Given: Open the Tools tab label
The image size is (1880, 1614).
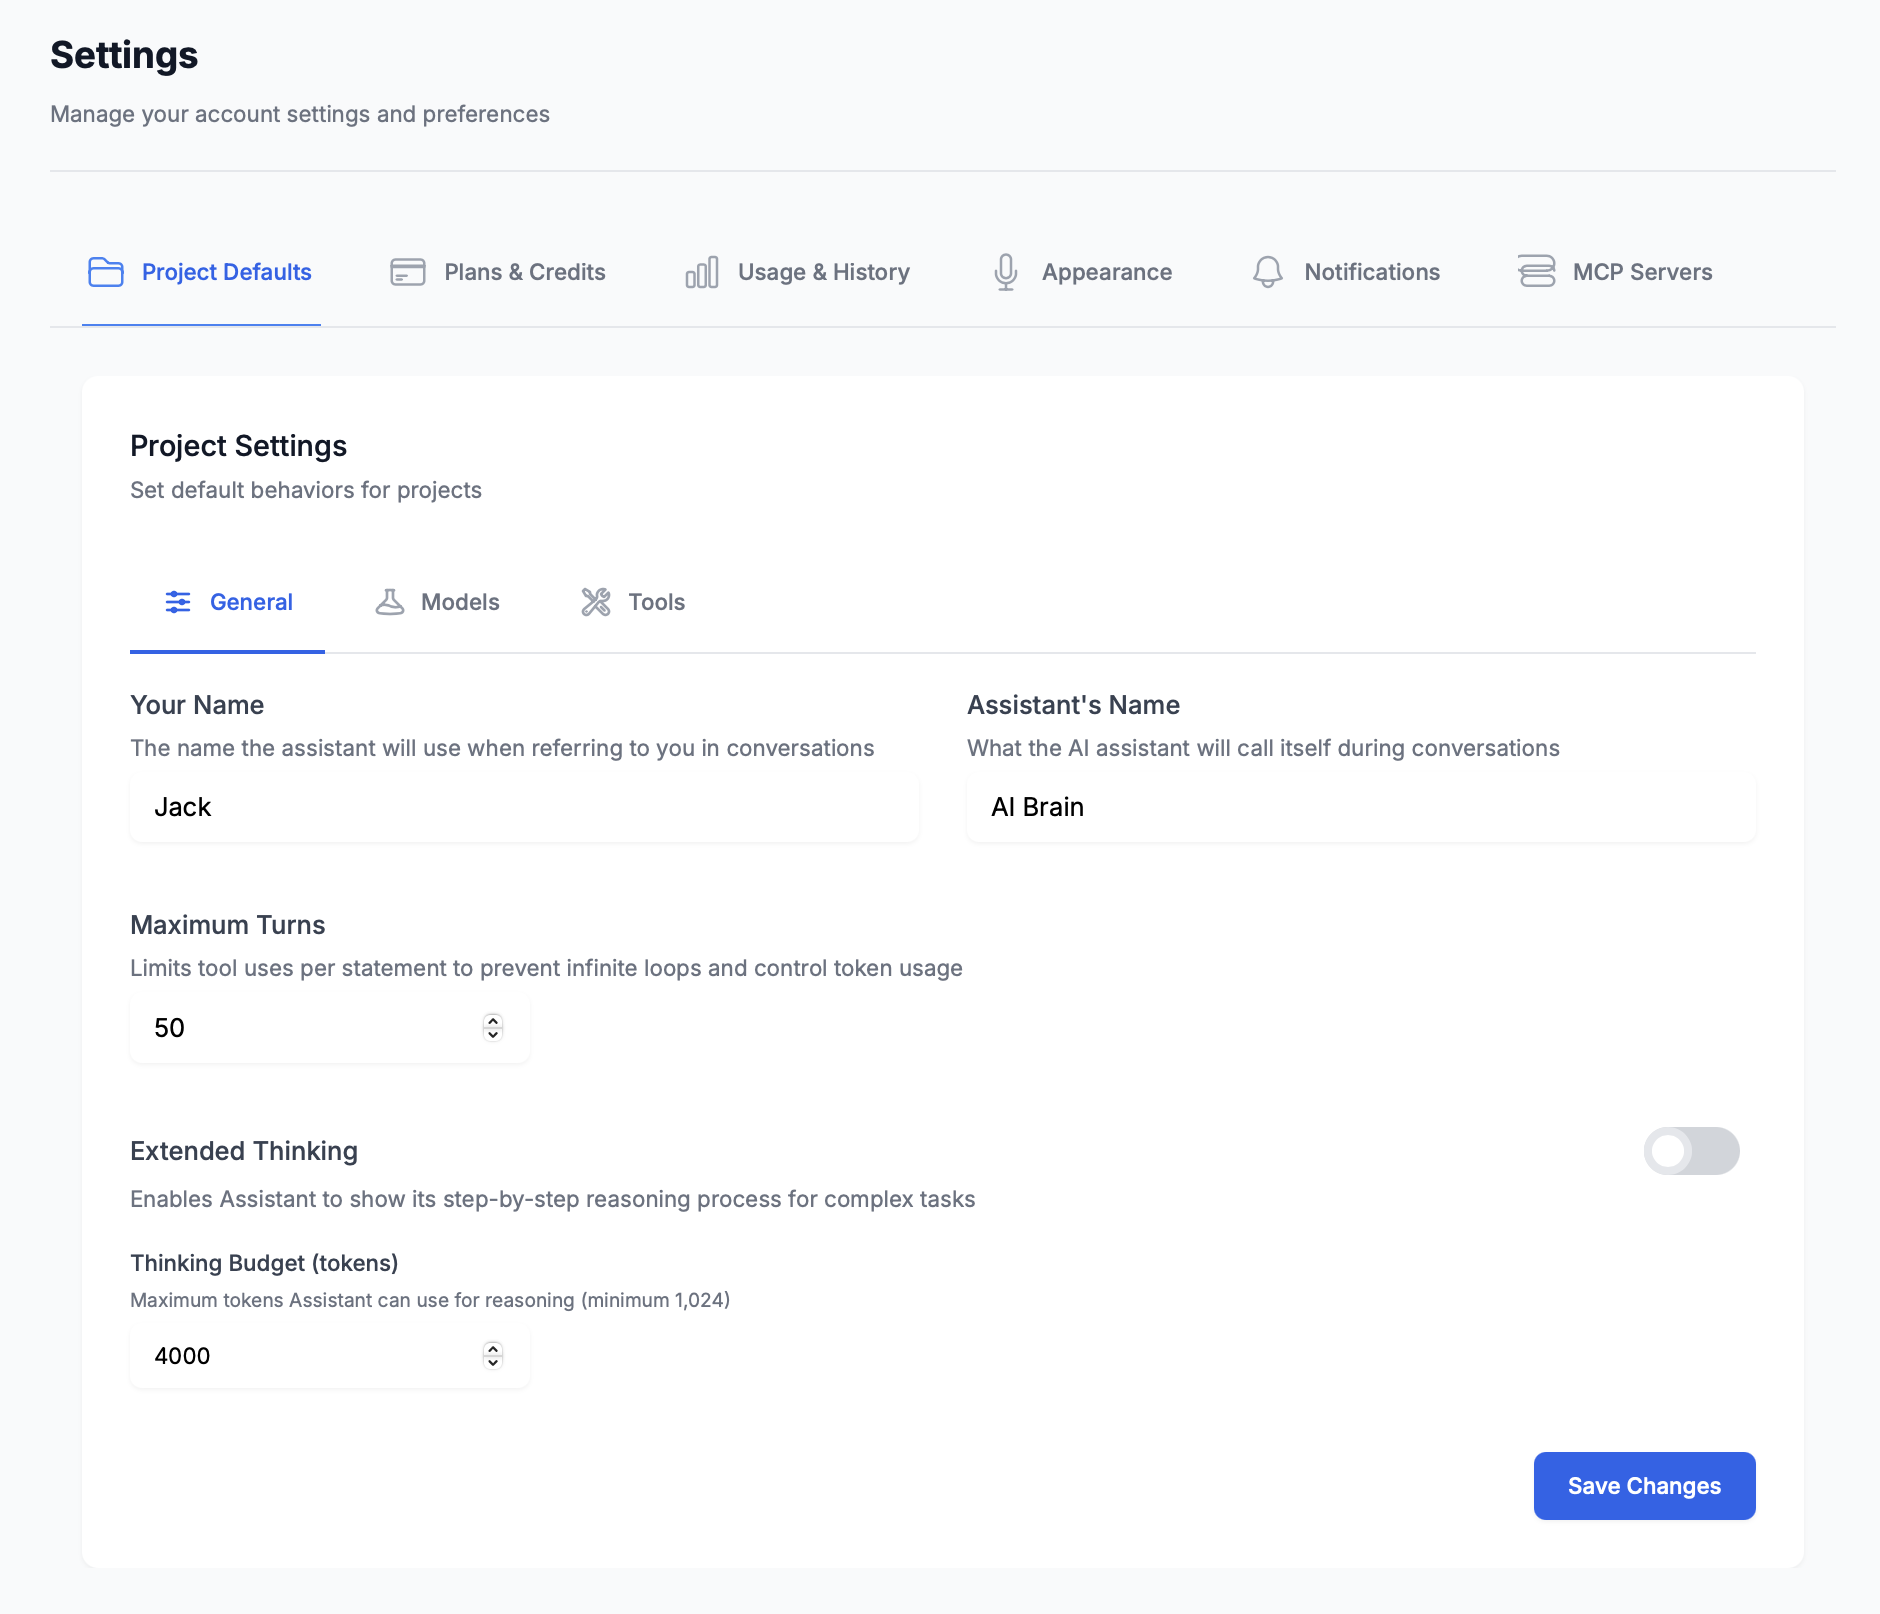Looking at the screenshot, I should (656, 602).
